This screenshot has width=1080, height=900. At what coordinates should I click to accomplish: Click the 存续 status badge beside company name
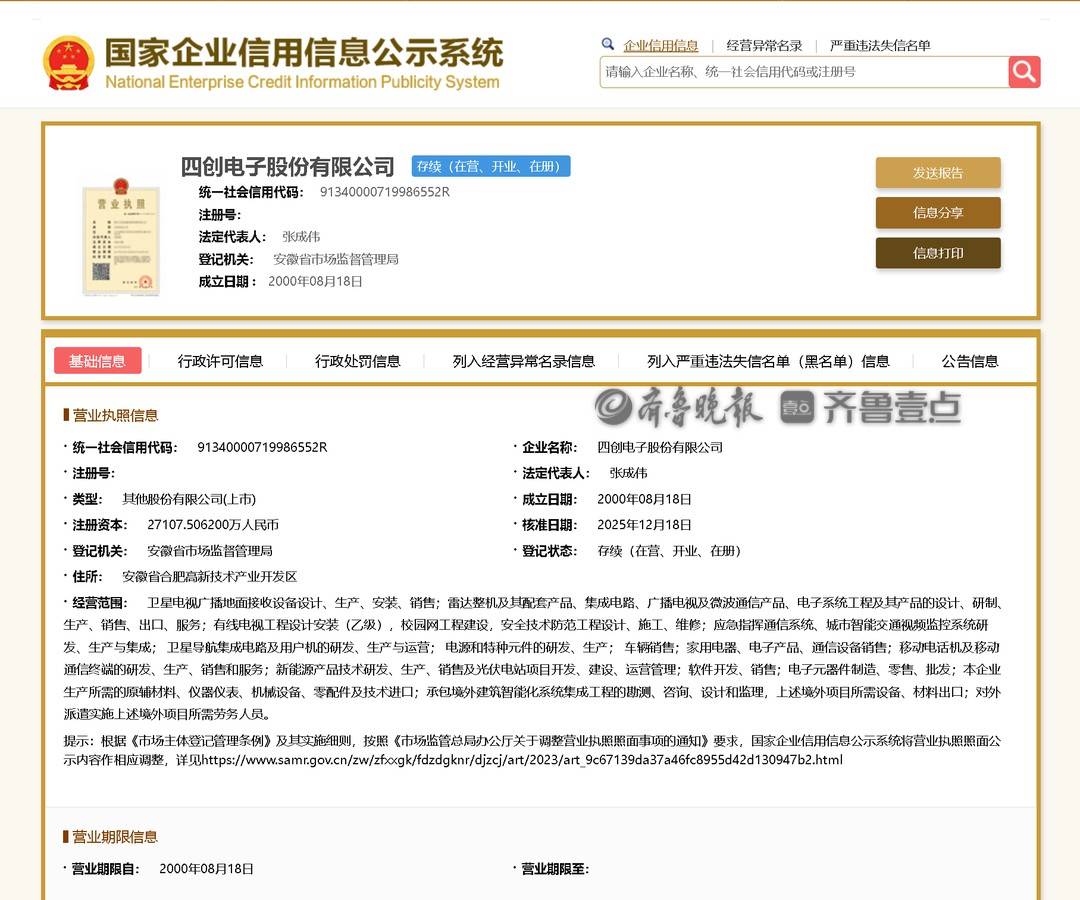point(492,166)
